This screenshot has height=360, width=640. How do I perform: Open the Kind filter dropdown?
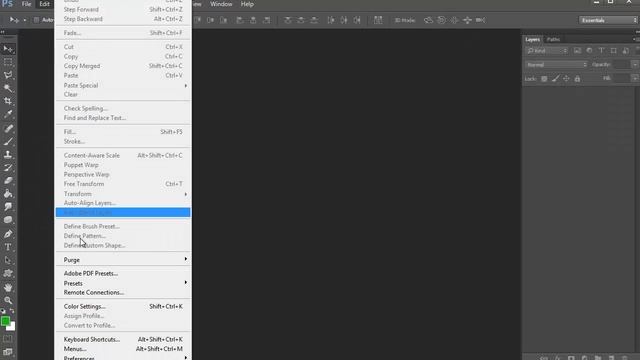(547, 51)
